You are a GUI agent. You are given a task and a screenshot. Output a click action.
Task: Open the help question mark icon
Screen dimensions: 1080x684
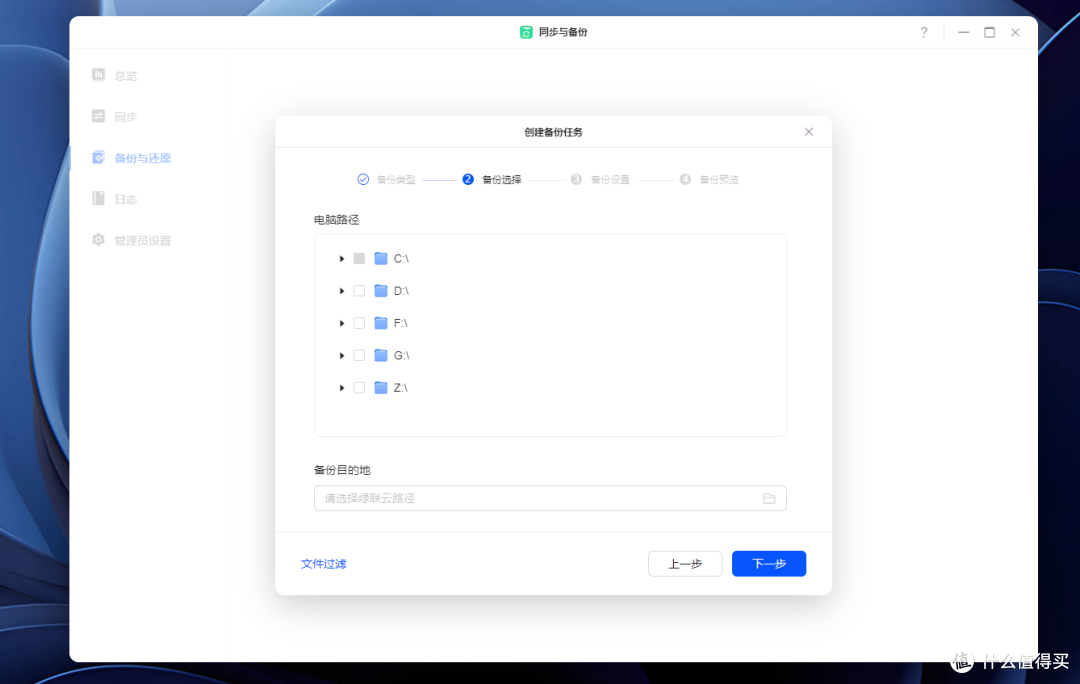pos(923,31)
